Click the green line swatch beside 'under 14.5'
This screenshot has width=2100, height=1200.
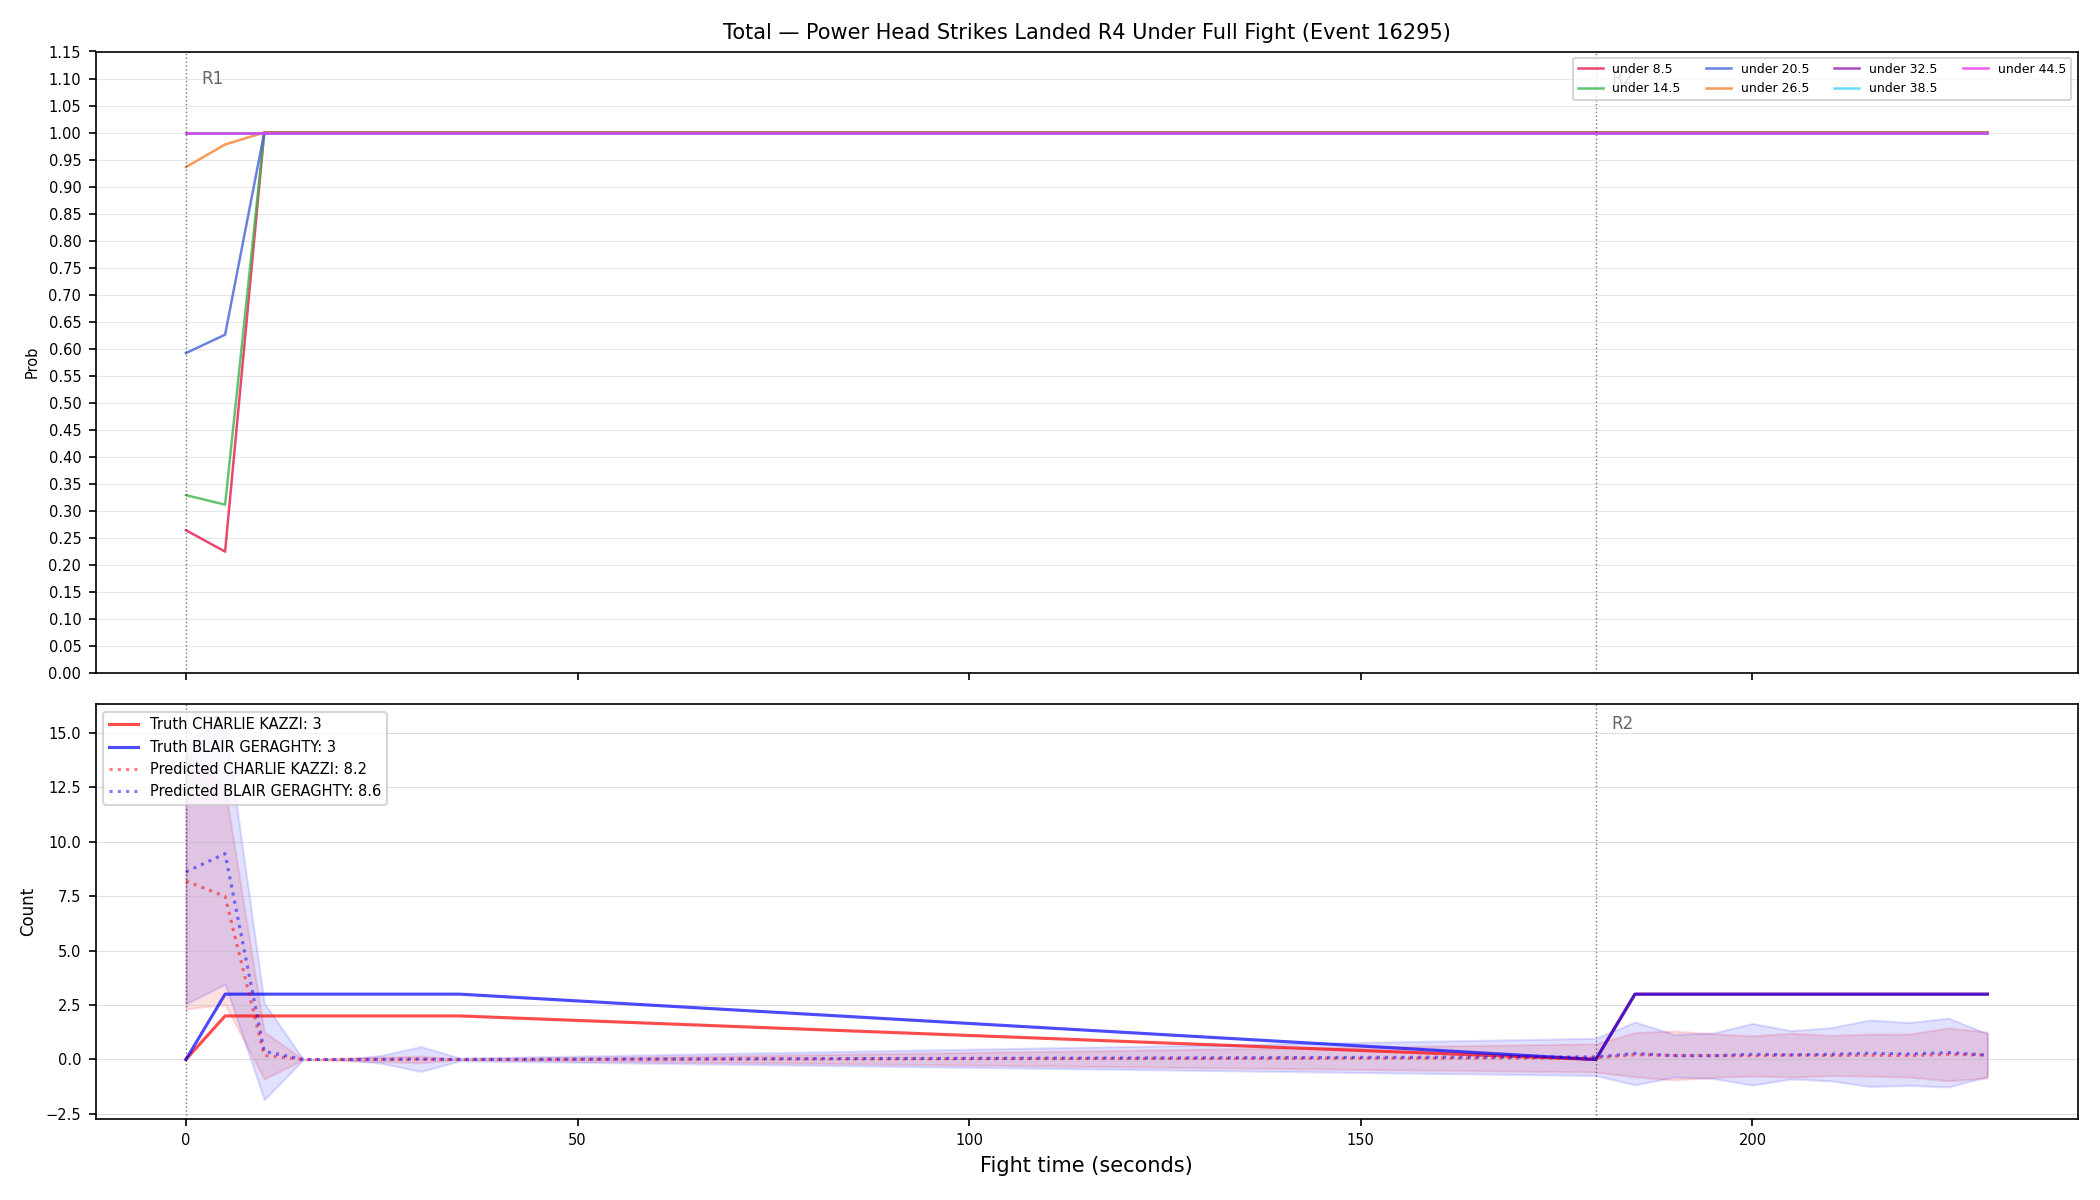click(x=1591, y=88)
